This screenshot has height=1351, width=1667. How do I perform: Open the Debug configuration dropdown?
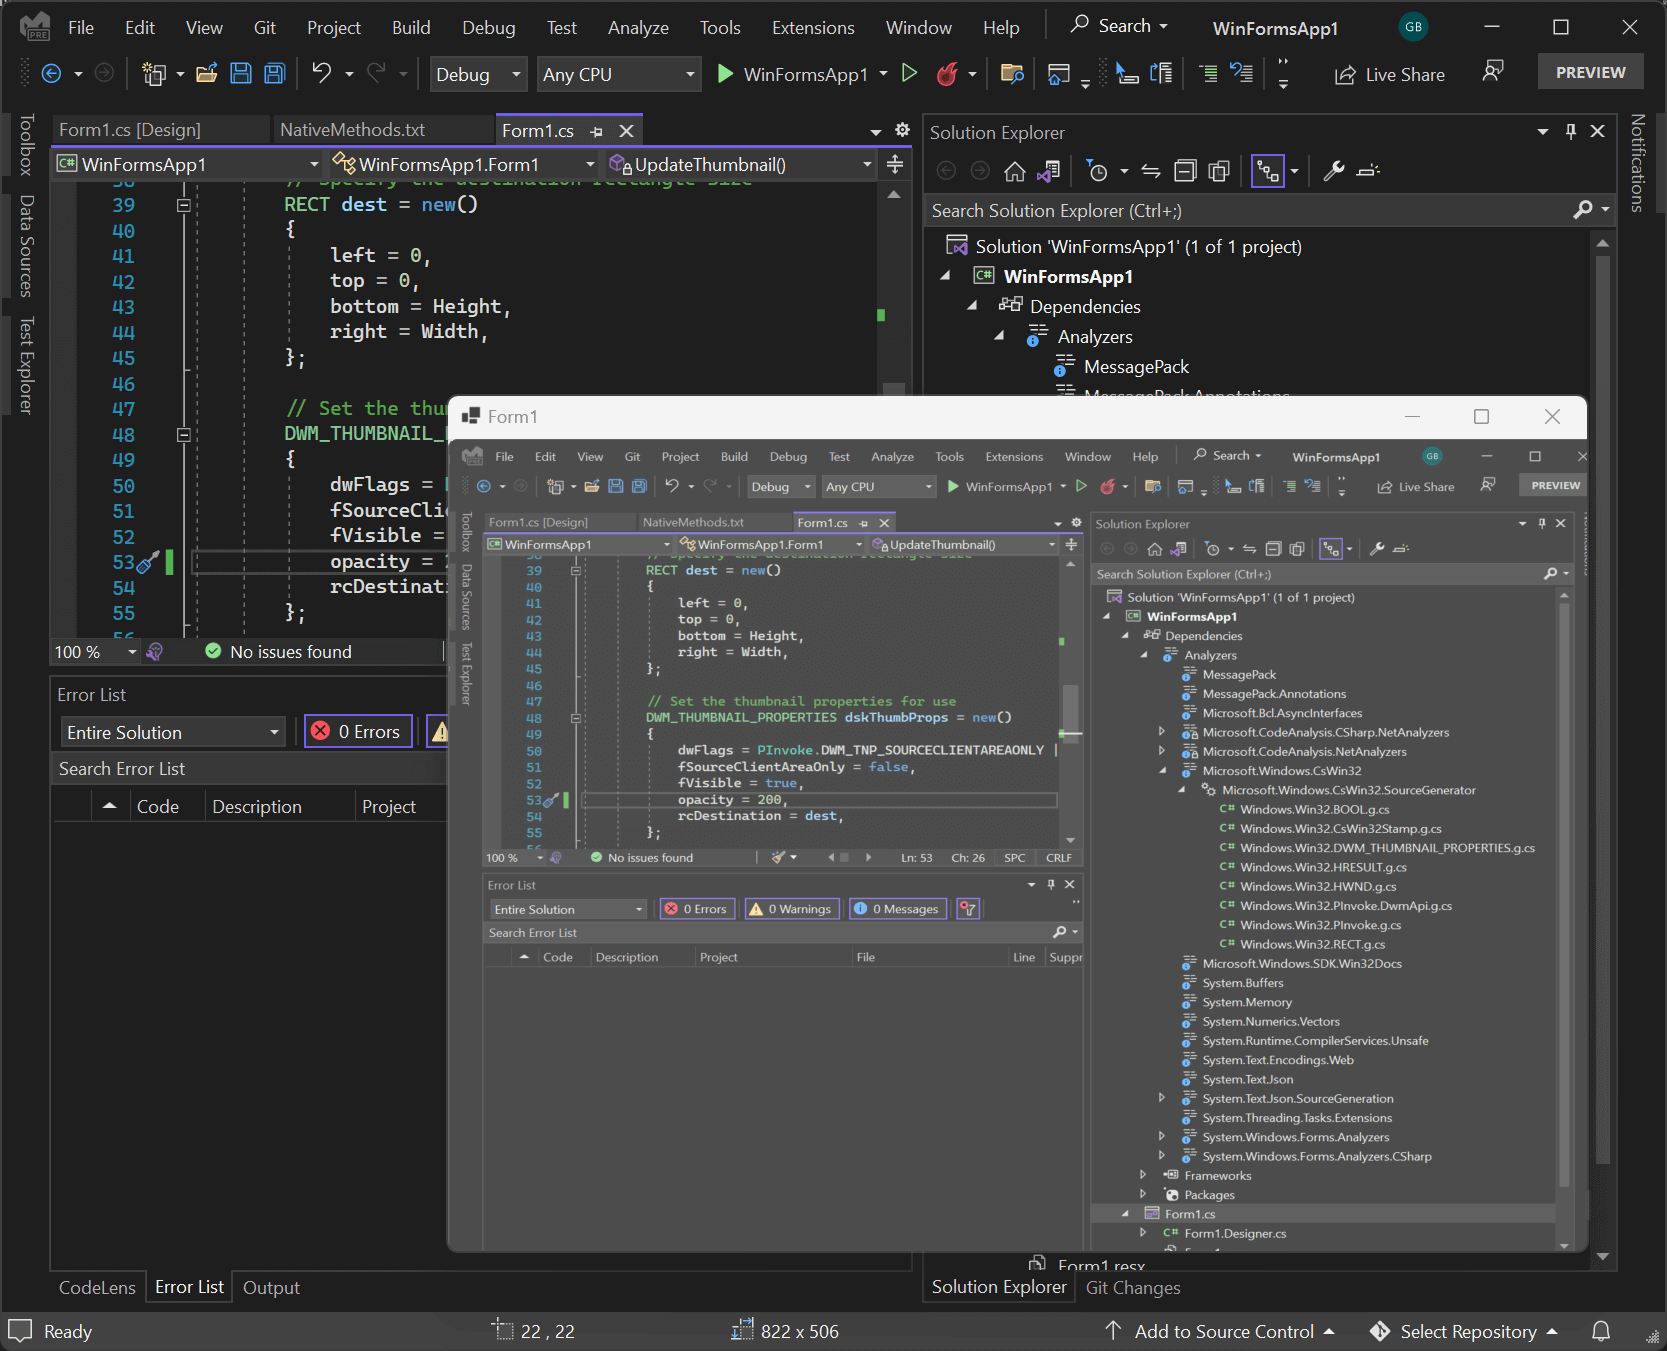point(478,74)
